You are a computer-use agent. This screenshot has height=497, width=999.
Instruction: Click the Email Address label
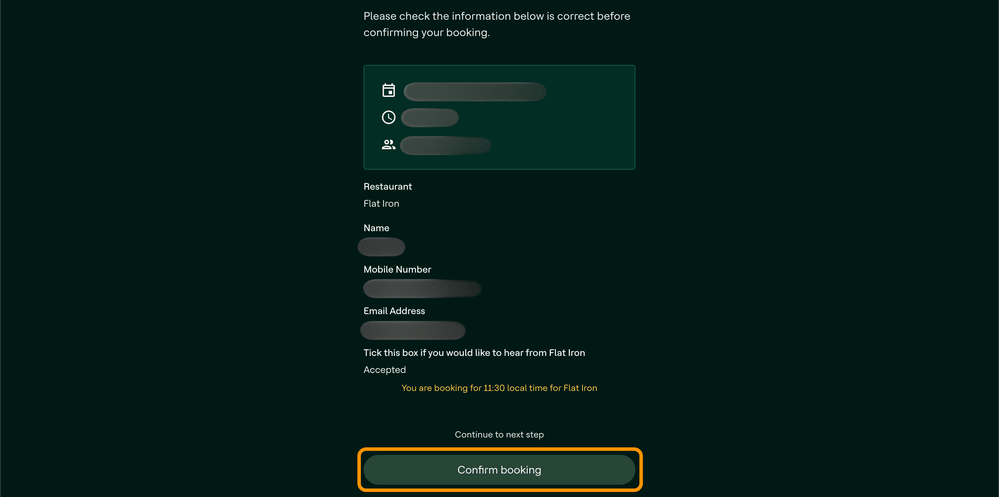click(394, 311)
